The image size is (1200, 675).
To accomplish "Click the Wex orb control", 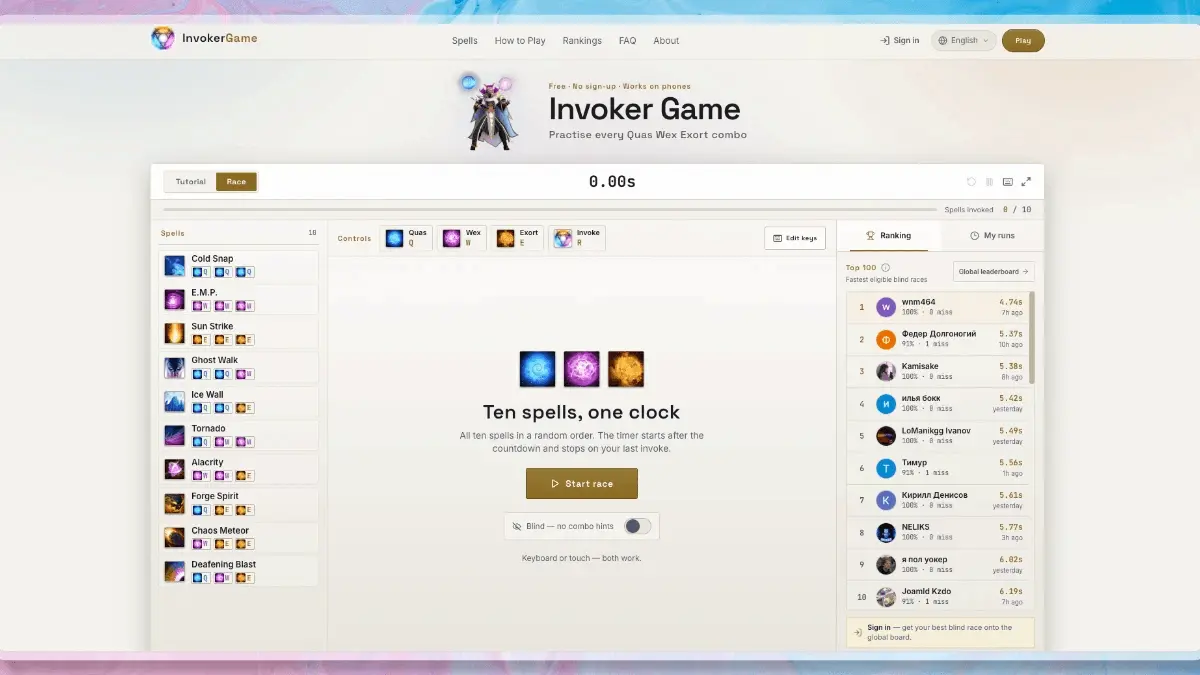I will (463, 238).
